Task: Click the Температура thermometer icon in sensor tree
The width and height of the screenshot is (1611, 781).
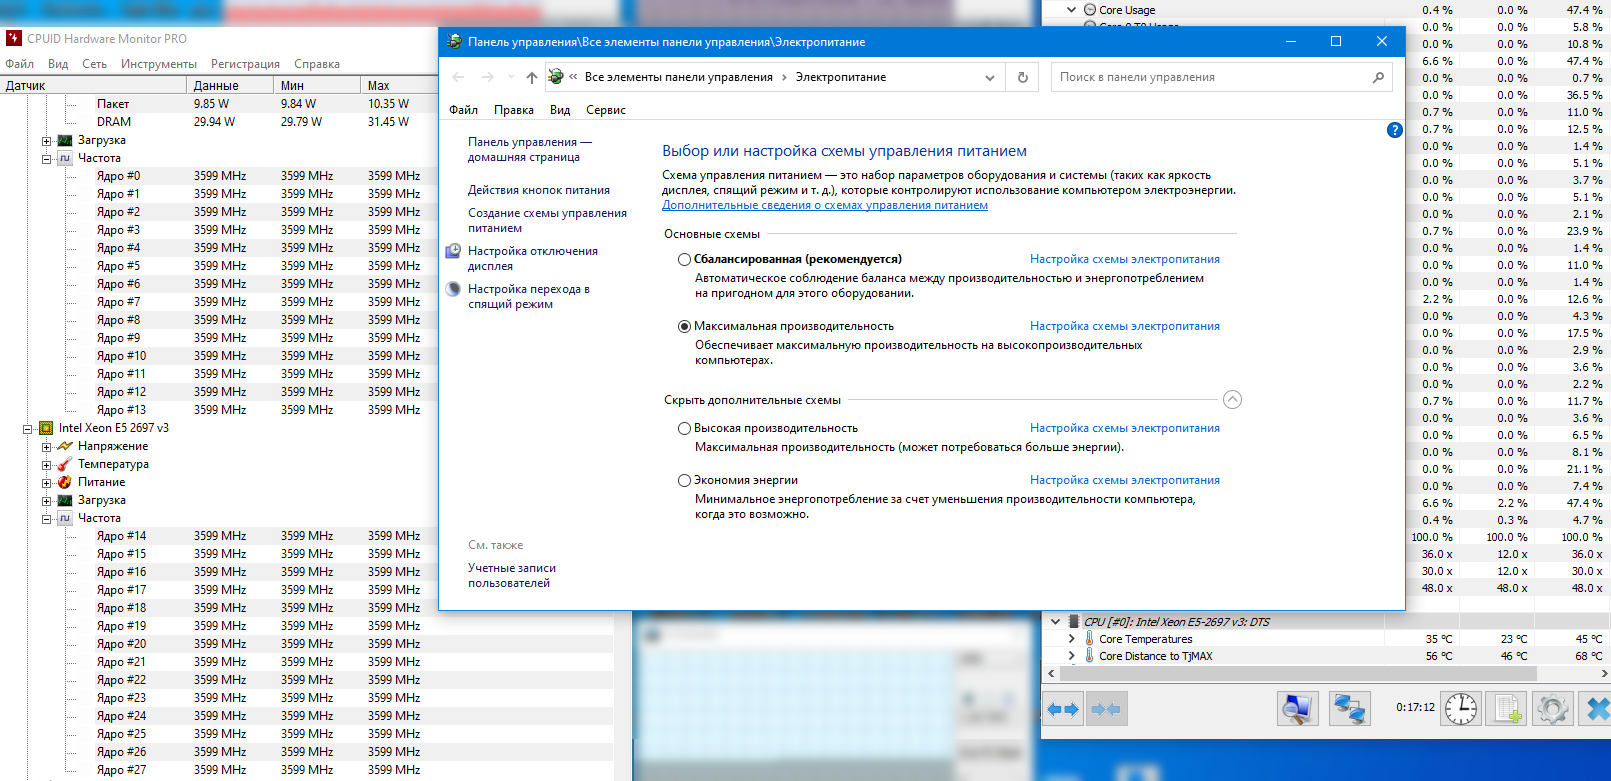Action: point(65,464)
